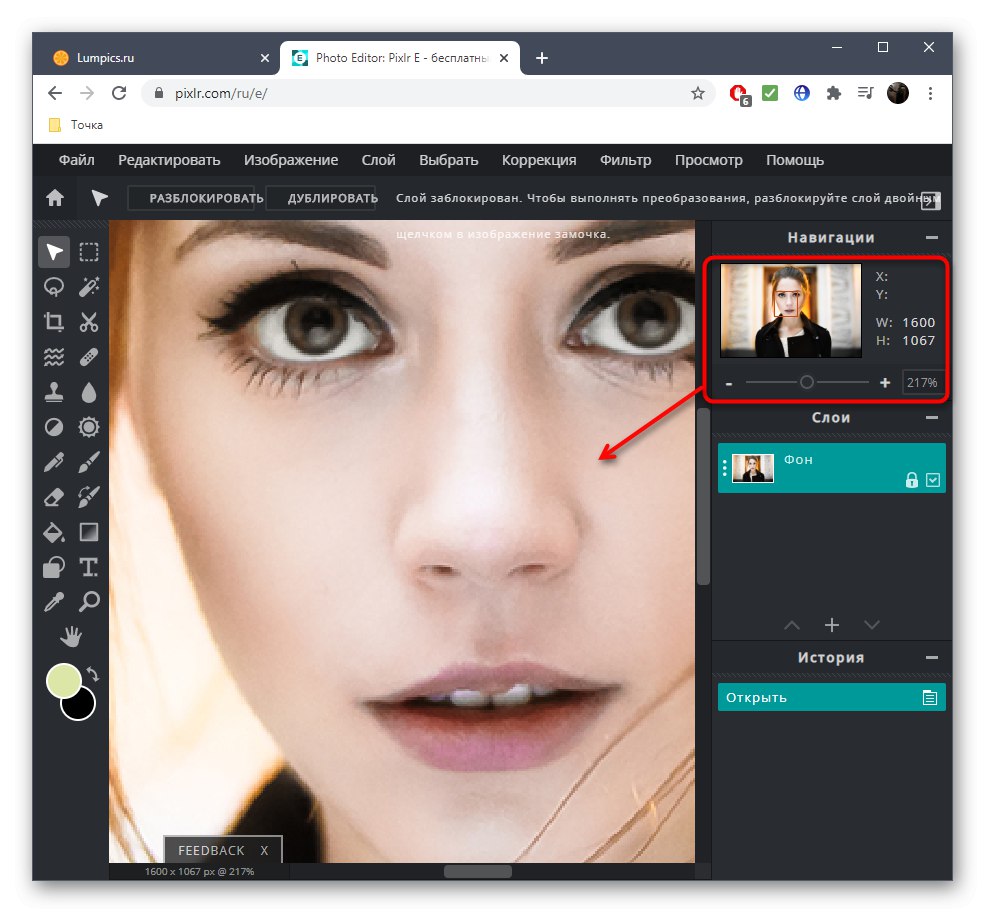985x913 pixels.
Task: Open the Фильтр menu
Action: 626,160
